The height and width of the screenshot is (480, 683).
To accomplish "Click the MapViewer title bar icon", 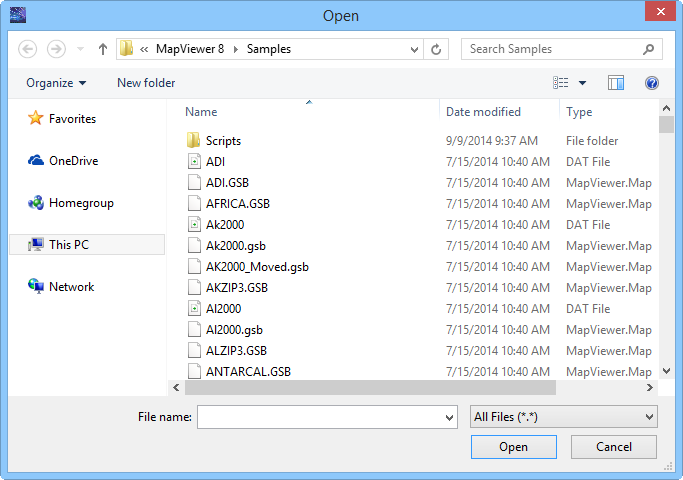I will (x=18, y=15).
